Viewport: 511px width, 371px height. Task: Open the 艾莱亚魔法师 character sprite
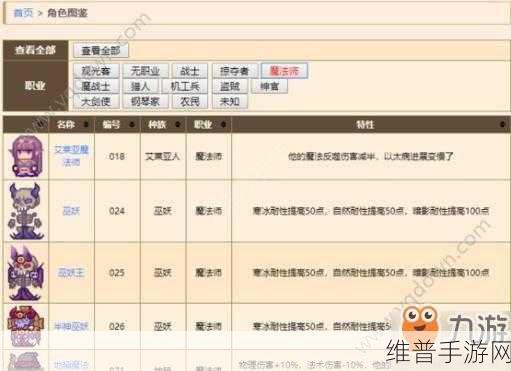click(26, 156)
